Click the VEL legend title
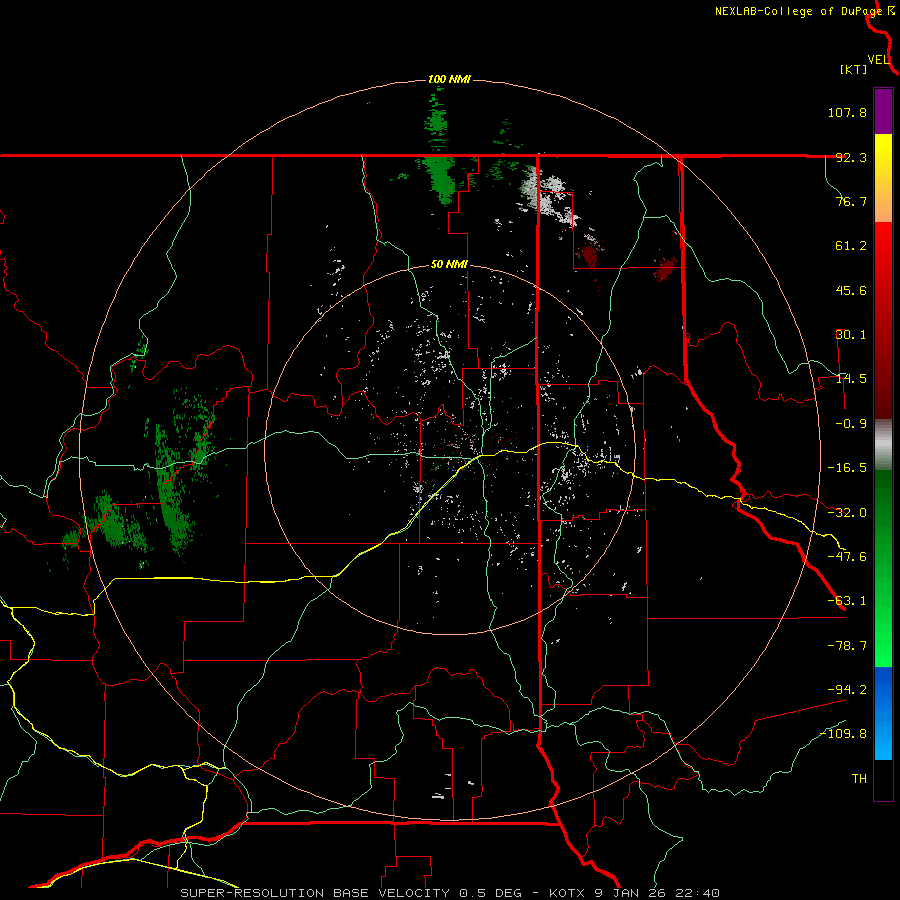This screenshot has width=900, height=900. point(878,59)
